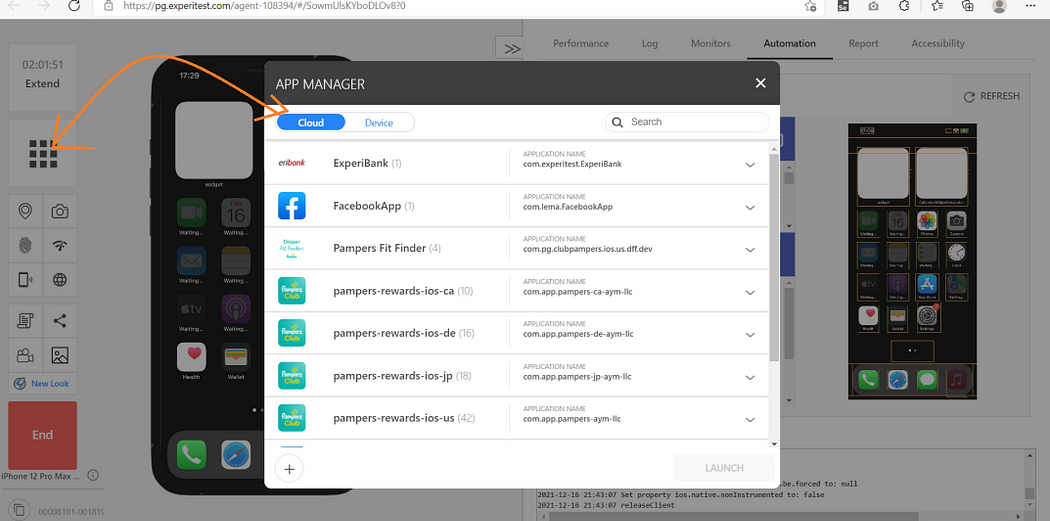
Task: Click the Wallet app on device screen
Action: click(236, 357)
